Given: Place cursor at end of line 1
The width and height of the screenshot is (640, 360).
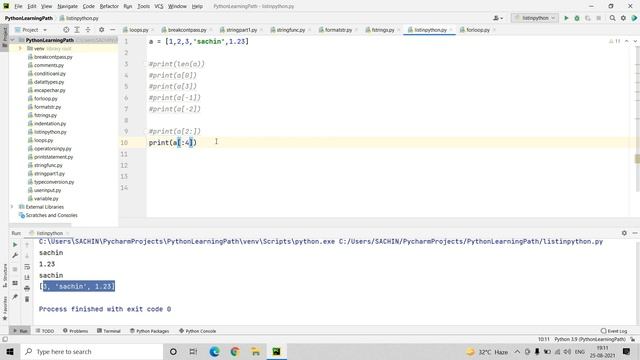Looking at the screenshot, I should point(249,42).
